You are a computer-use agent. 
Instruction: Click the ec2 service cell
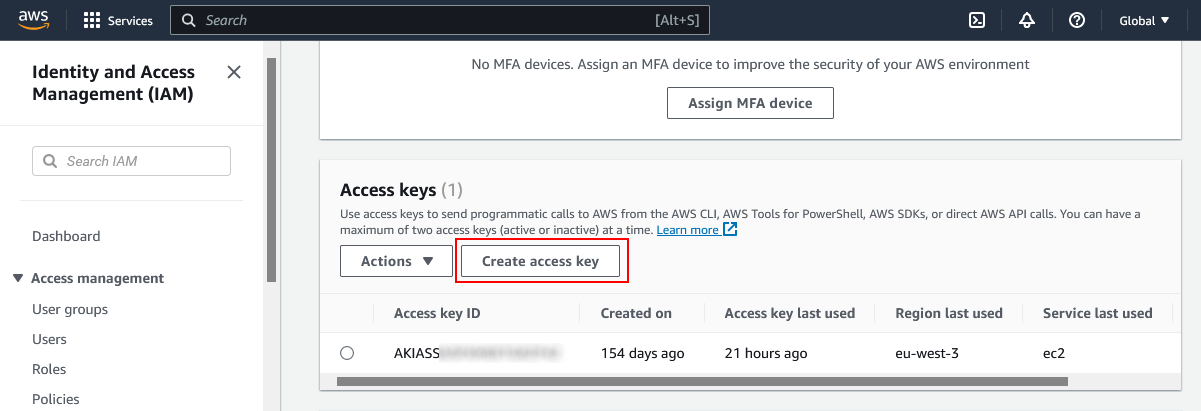(1052, 353)
